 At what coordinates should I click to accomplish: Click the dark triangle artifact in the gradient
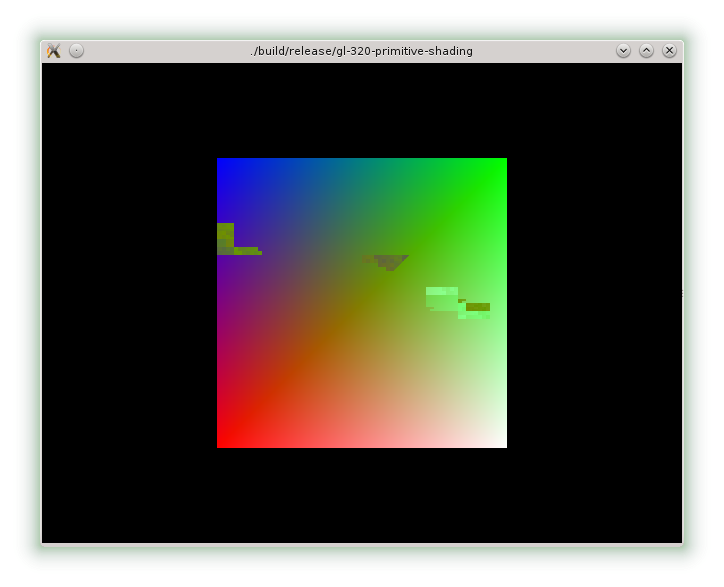[x=390, y=261]
